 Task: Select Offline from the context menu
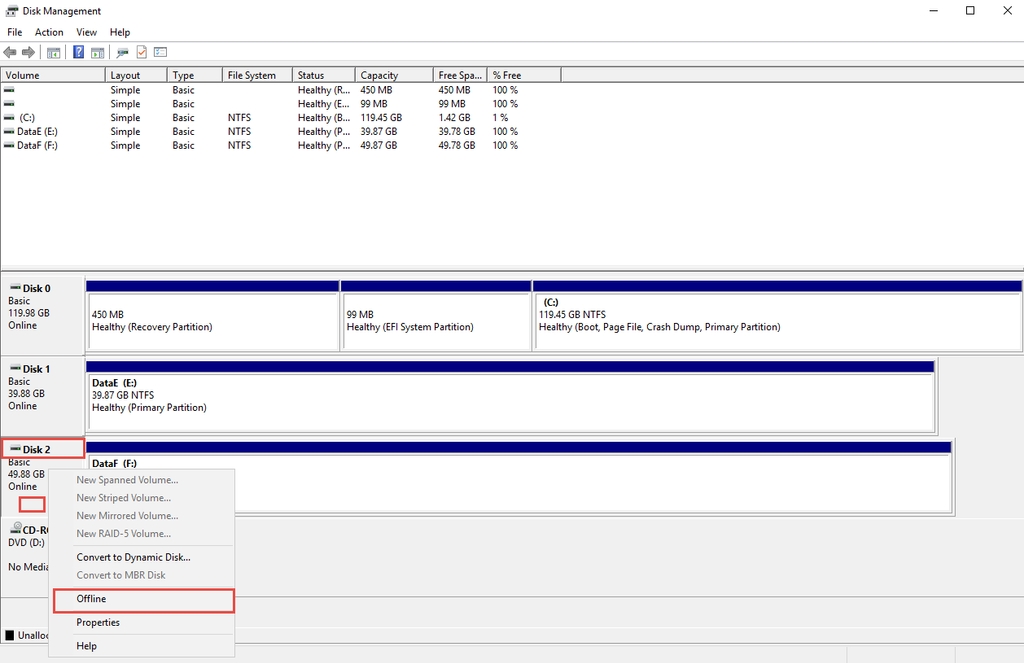pyautogui.click(x=141, y=599)
